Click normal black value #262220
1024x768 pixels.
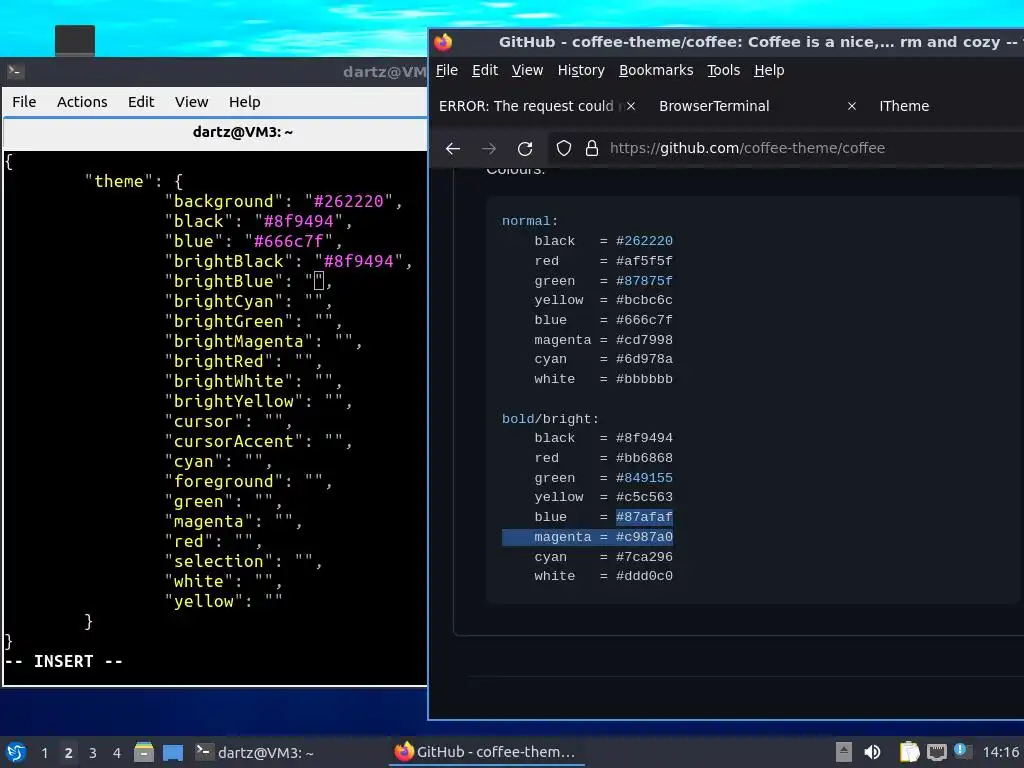click(x=644, y=241)
